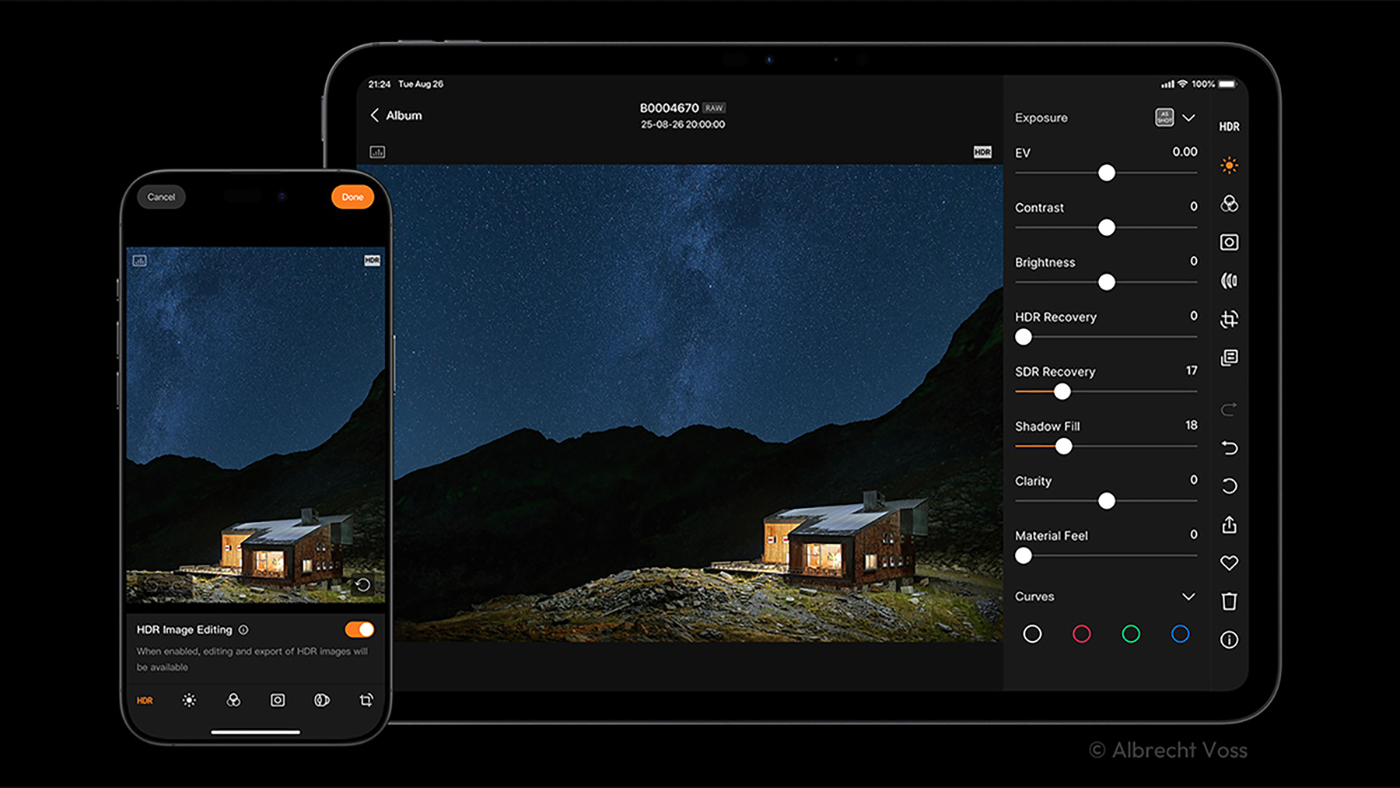1400x788 pixels.
Task: Click the reset circular arrow in the tablet sidebar
Action: (1229, 486)
